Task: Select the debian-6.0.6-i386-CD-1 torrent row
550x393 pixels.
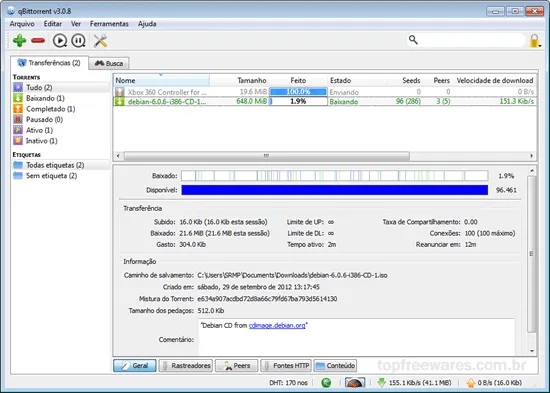Action: click(x=325, y=101)
